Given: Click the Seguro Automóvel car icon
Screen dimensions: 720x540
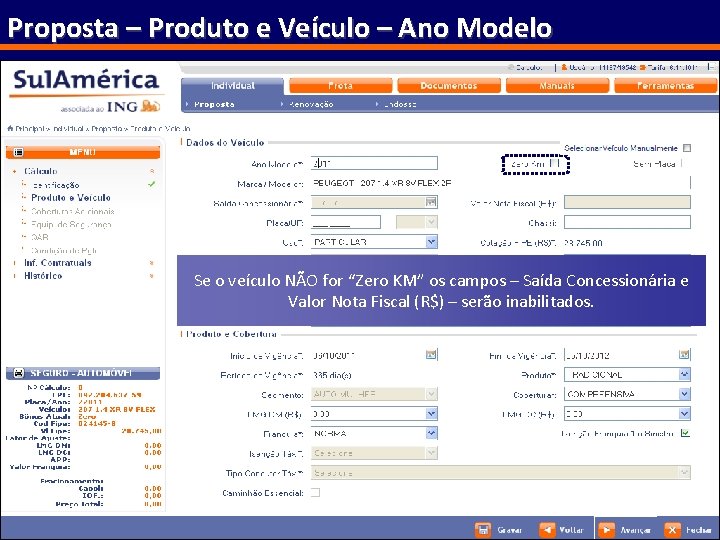Looking at the screenshot, I should pos(18,373).
